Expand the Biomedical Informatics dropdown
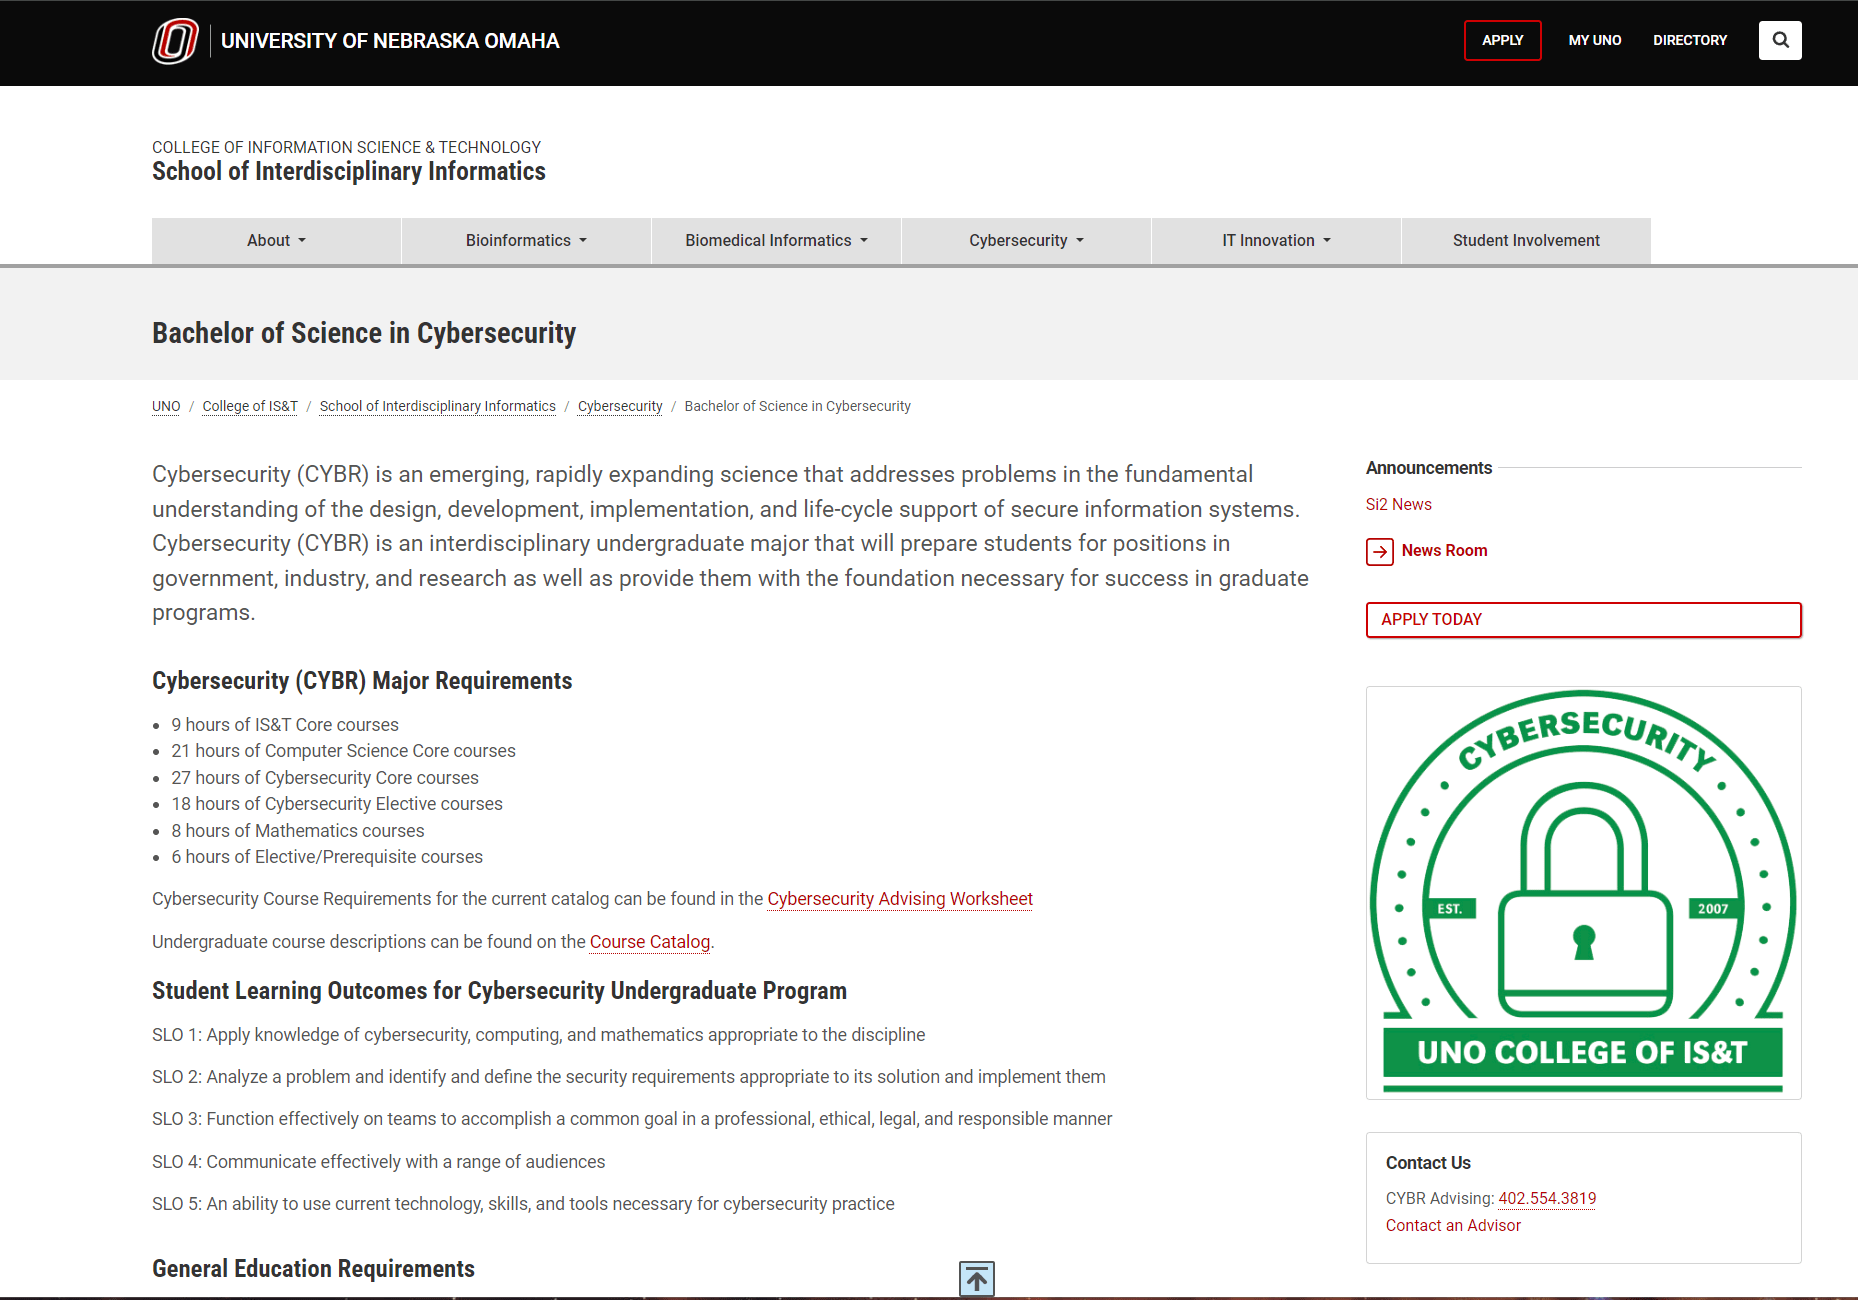The width and height of the screenshot is (1858, 1300). pyautogui.click(x=776, y=241)
